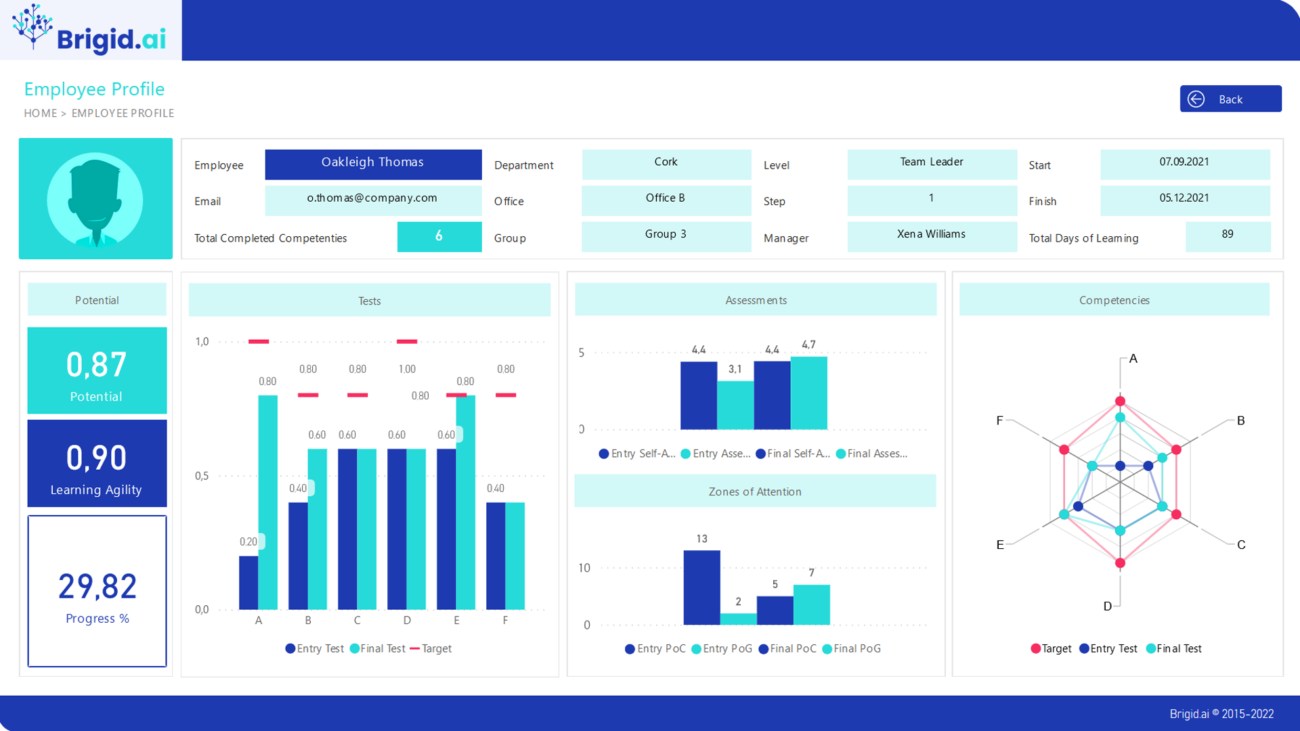
Task: Click the Entry Test legend dot in Tests
Action: coord(290,649)
